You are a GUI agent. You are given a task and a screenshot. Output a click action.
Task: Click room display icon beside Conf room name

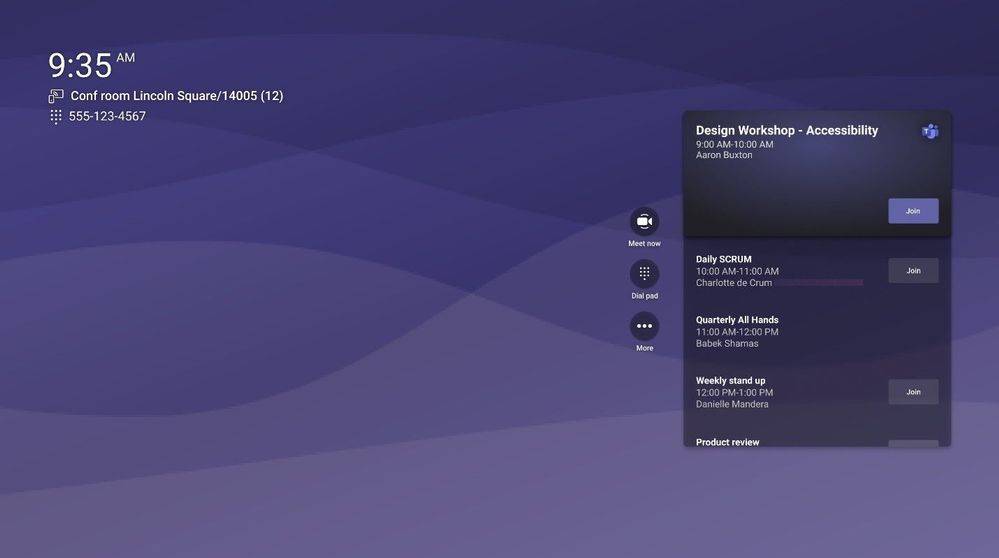tap(56, 96)
